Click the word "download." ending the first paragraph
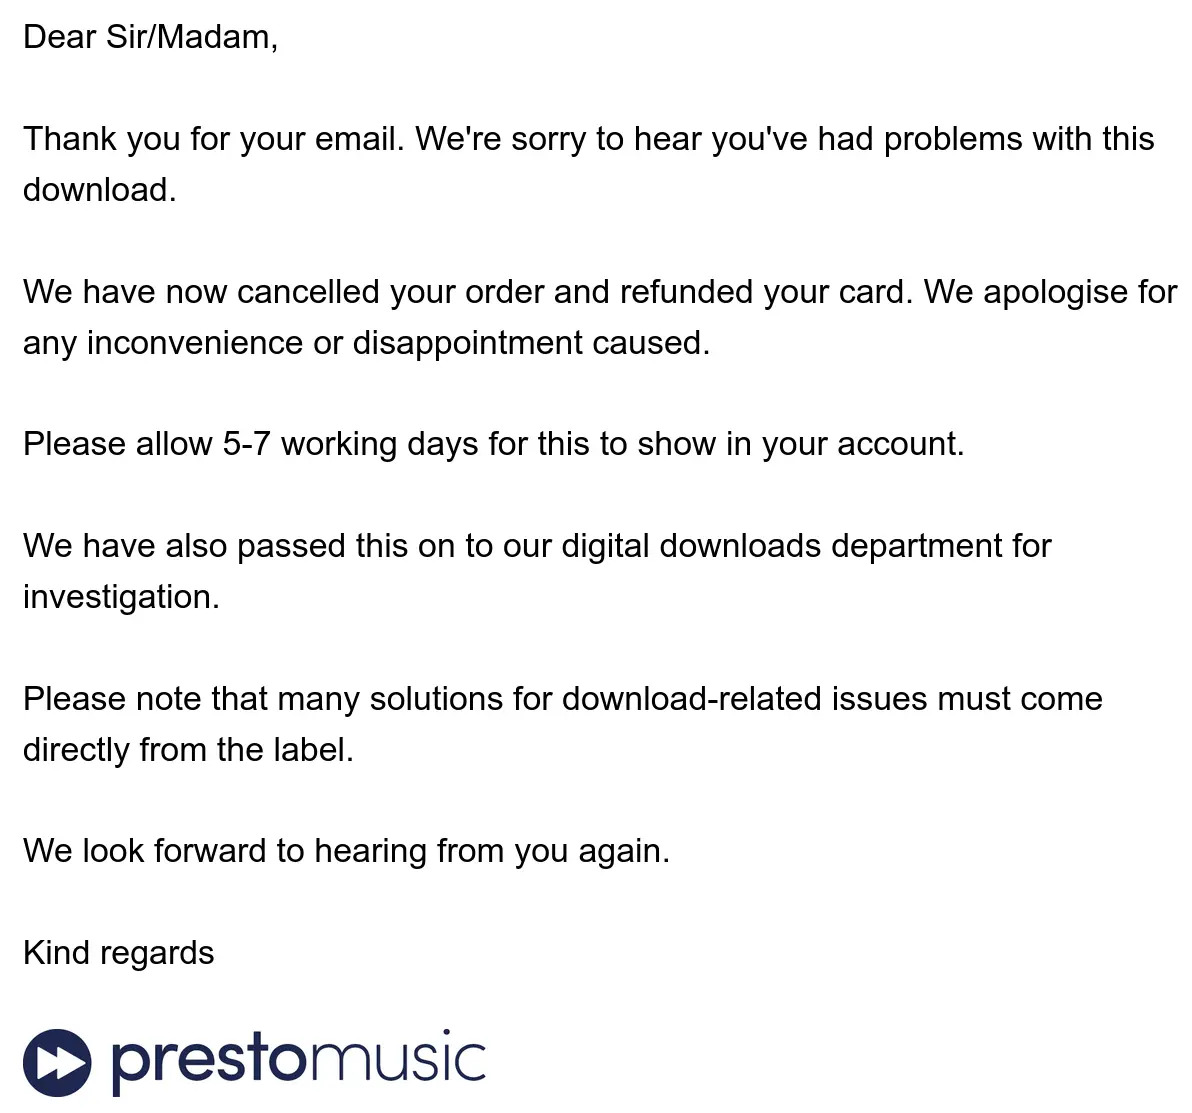This screenshot has height=1113, width=1192. [x=100, y=190]
